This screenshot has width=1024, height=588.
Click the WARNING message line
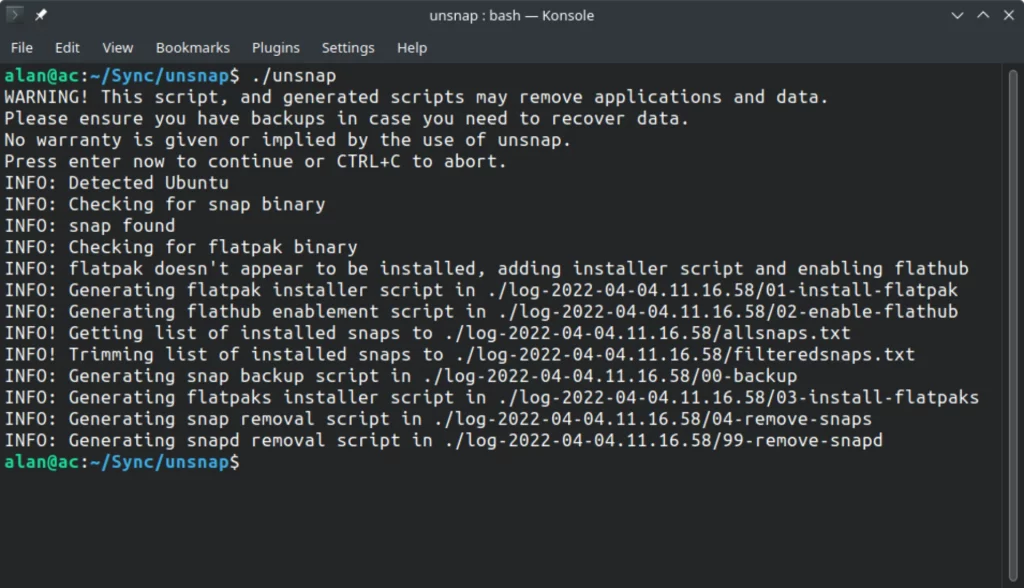point(416,97)
